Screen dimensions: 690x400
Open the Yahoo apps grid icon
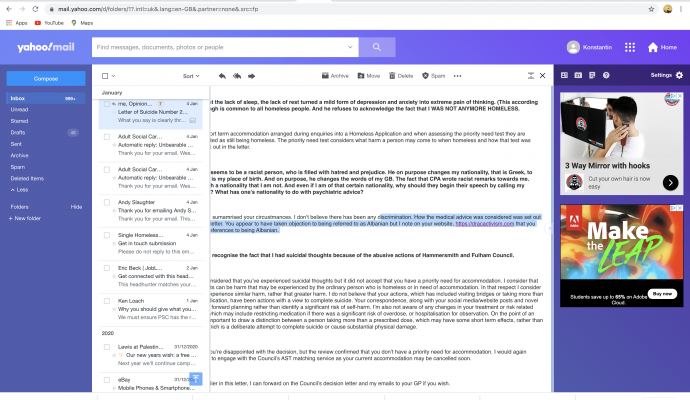coord(630,47)
